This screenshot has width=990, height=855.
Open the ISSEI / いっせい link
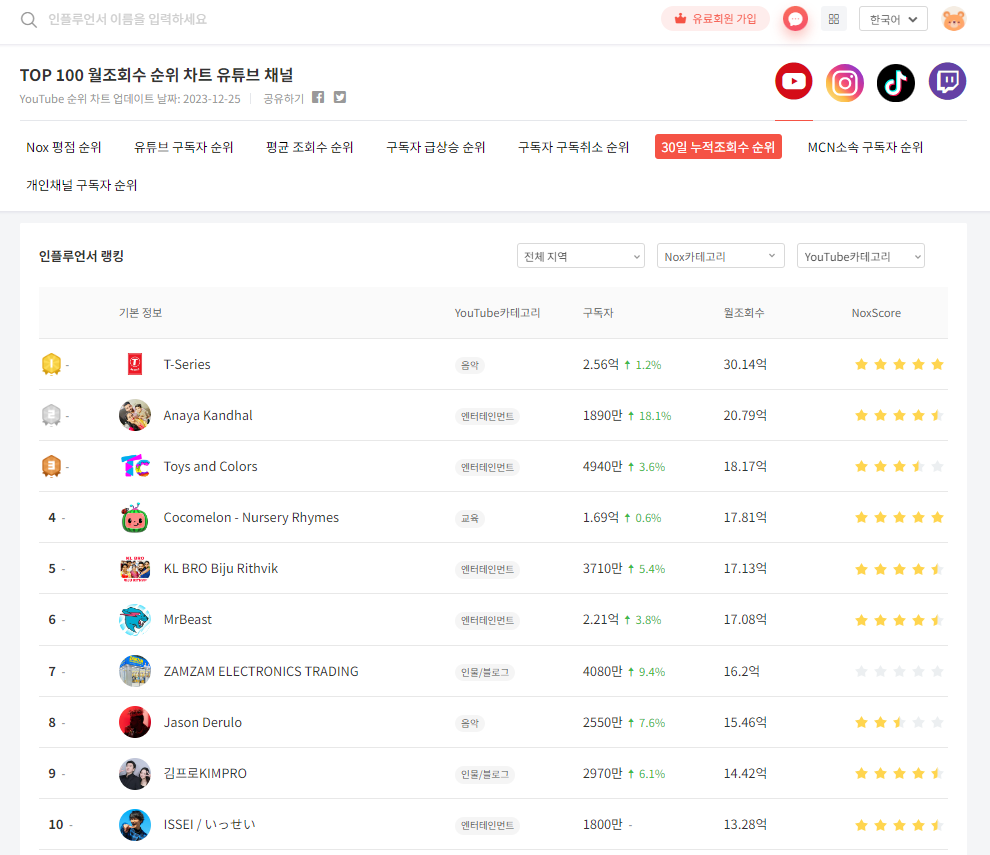[210, 825]
